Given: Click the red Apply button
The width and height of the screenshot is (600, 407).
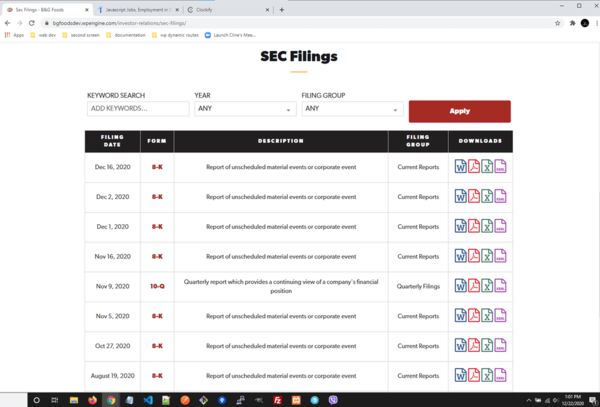Looking at the screenshot, I should (460, 111).
